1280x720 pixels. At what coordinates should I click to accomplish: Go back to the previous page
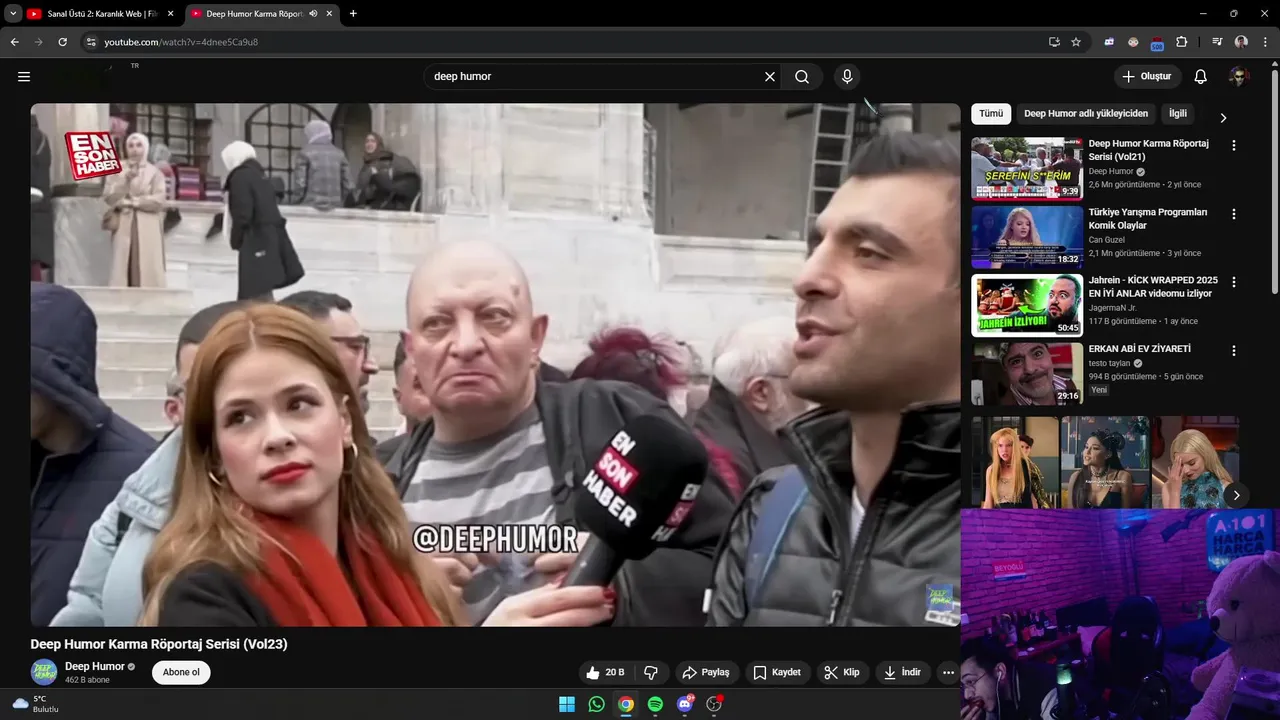15,42
